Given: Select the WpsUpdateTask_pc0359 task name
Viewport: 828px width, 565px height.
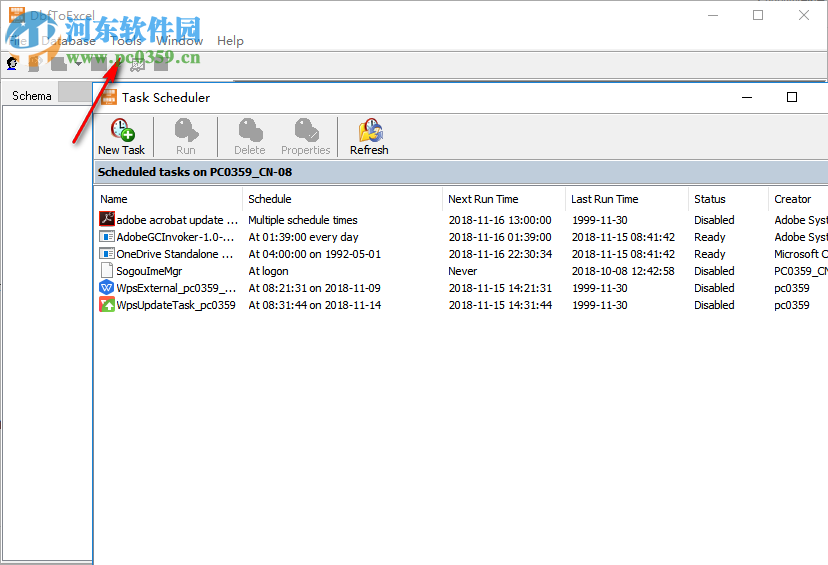Looking at the screenshot, I should 176,305.
